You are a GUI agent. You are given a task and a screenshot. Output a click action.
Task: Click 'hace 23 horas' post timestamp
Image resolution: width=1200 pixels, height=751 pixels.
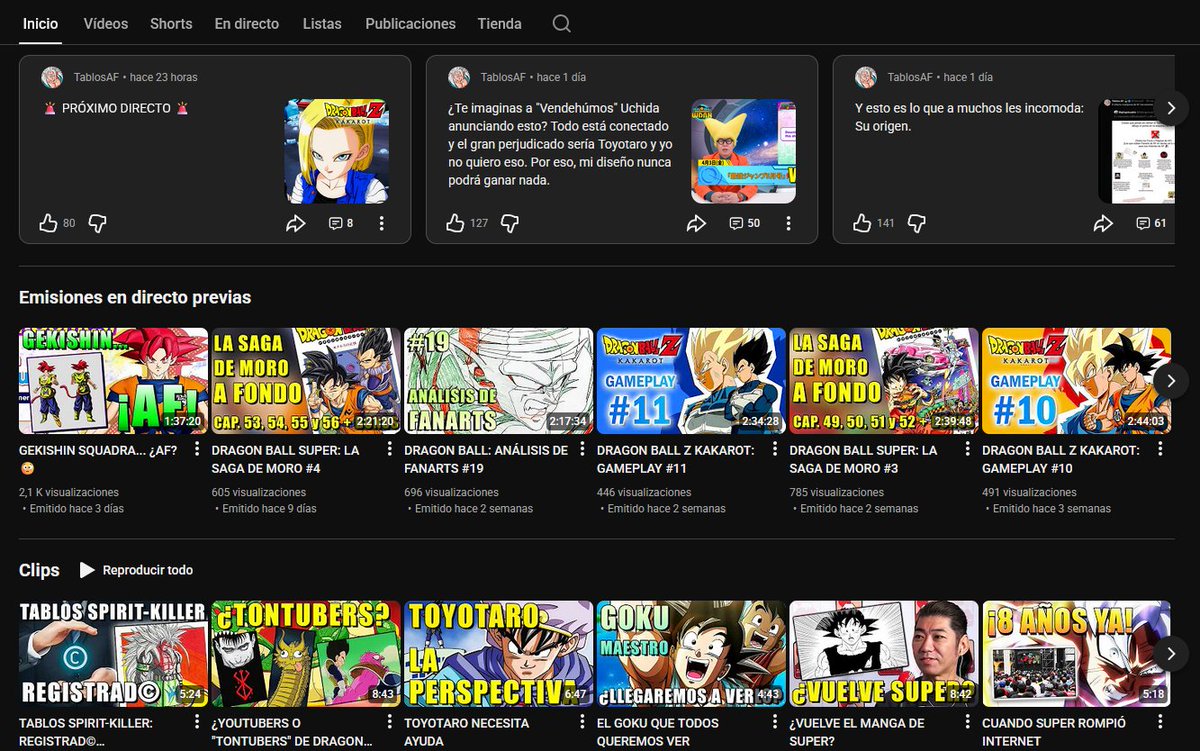click(164, 77)
